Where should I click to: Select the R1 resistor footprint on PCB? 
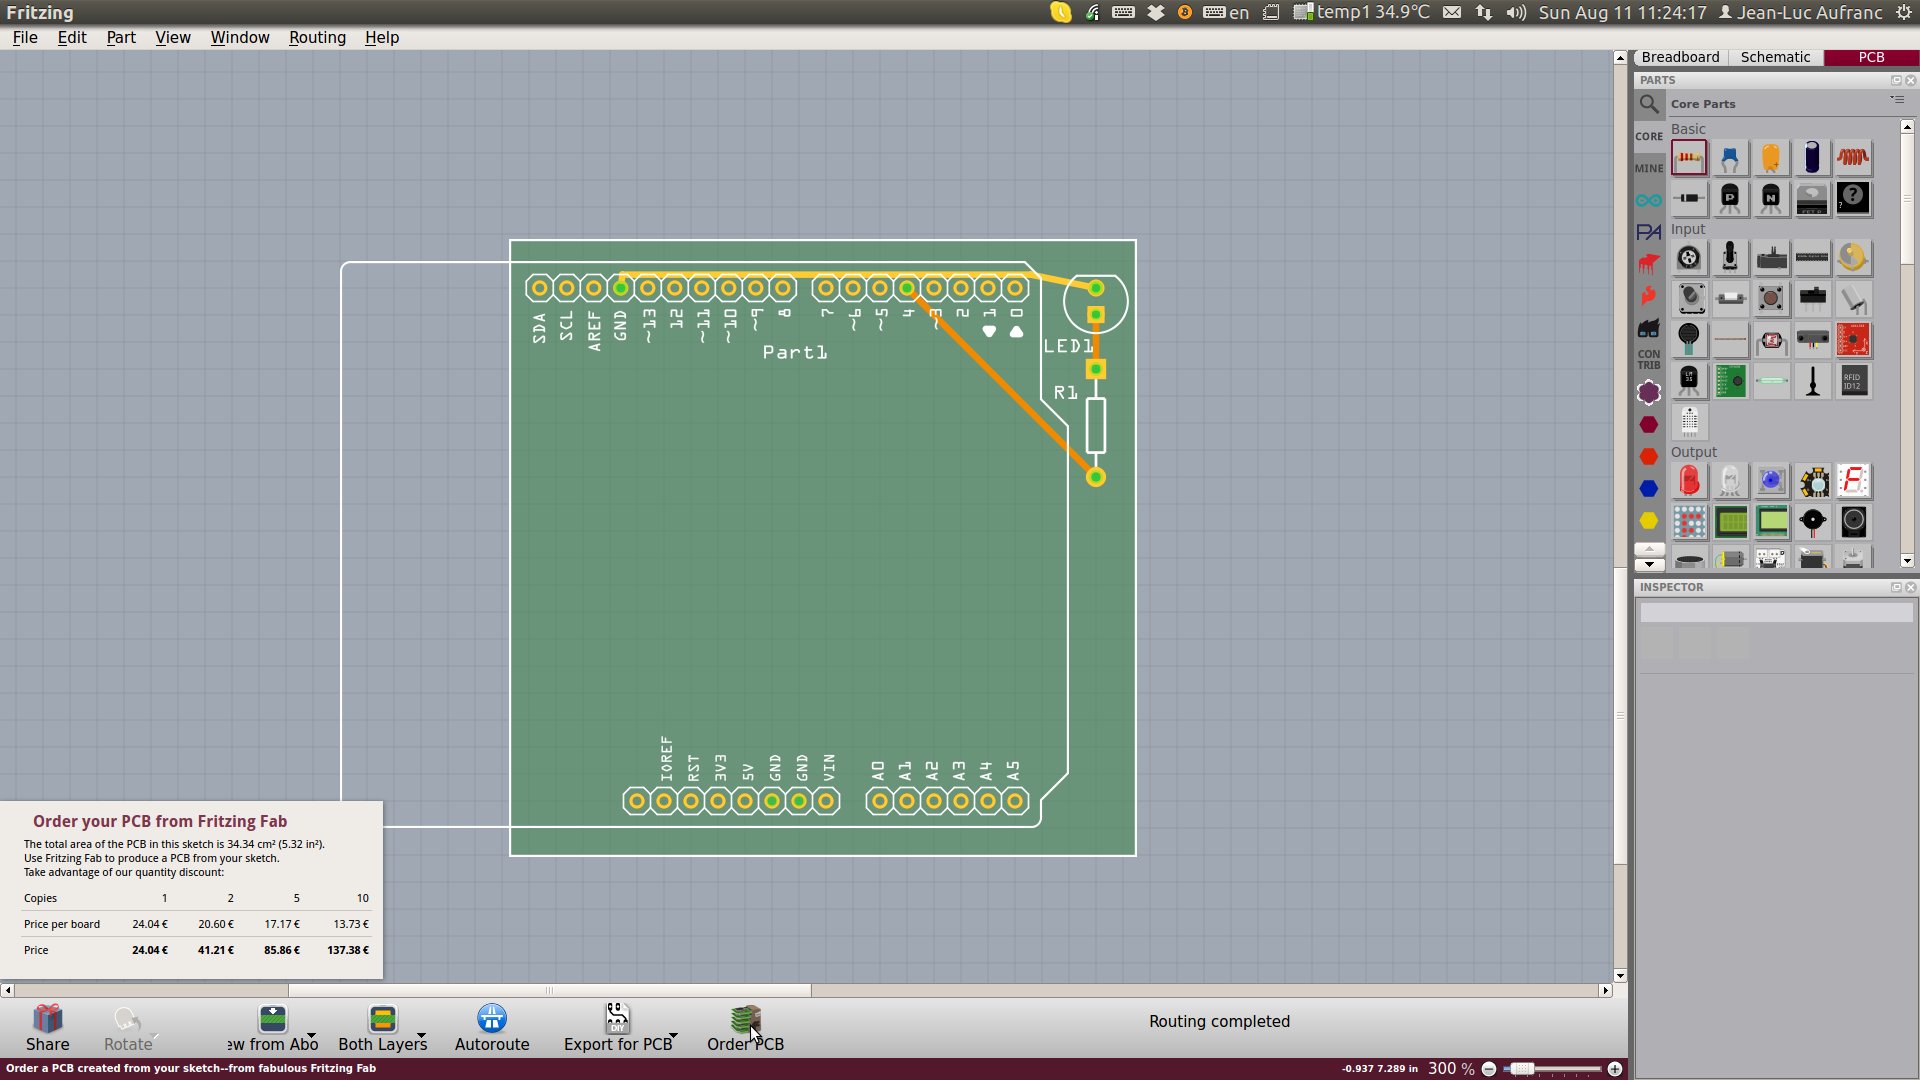click(x=1096, y=425)
